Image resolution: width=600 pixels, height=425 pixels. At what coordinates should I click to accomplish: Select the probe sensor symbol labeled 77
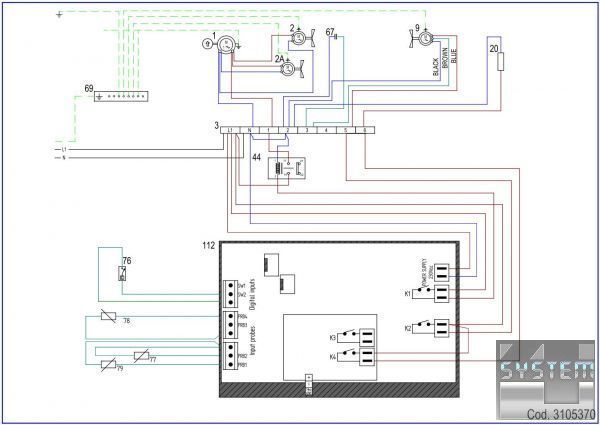click(141, 354)
